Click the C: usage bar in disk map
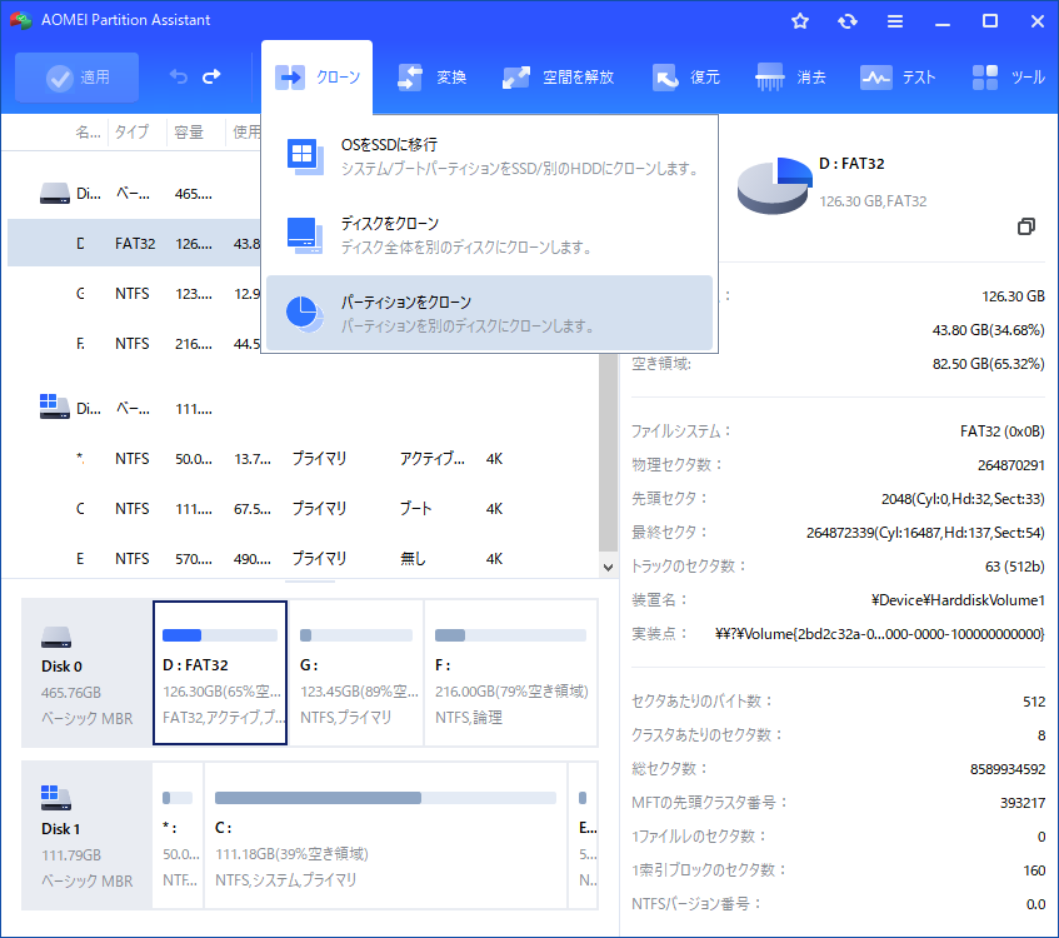This screenshot has height=938, width=1059. coord(385,798)
